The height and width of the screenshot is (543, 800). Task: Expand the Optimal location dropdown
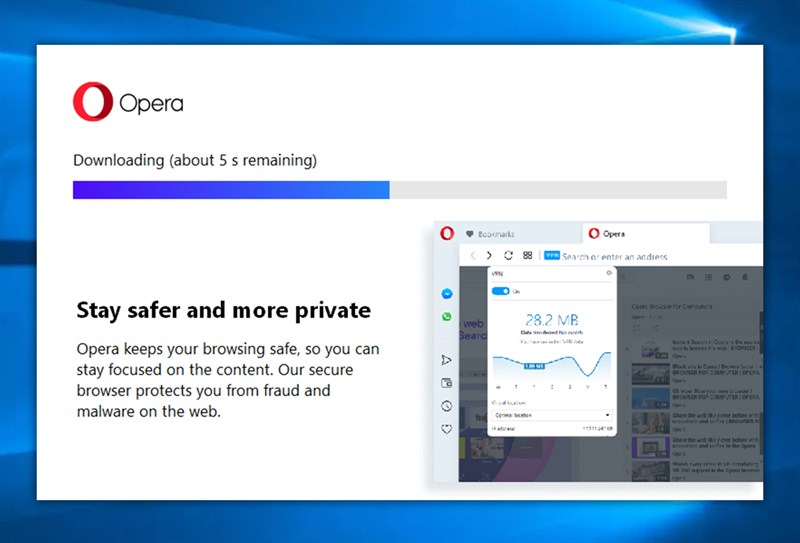click(x=552, y=415)
